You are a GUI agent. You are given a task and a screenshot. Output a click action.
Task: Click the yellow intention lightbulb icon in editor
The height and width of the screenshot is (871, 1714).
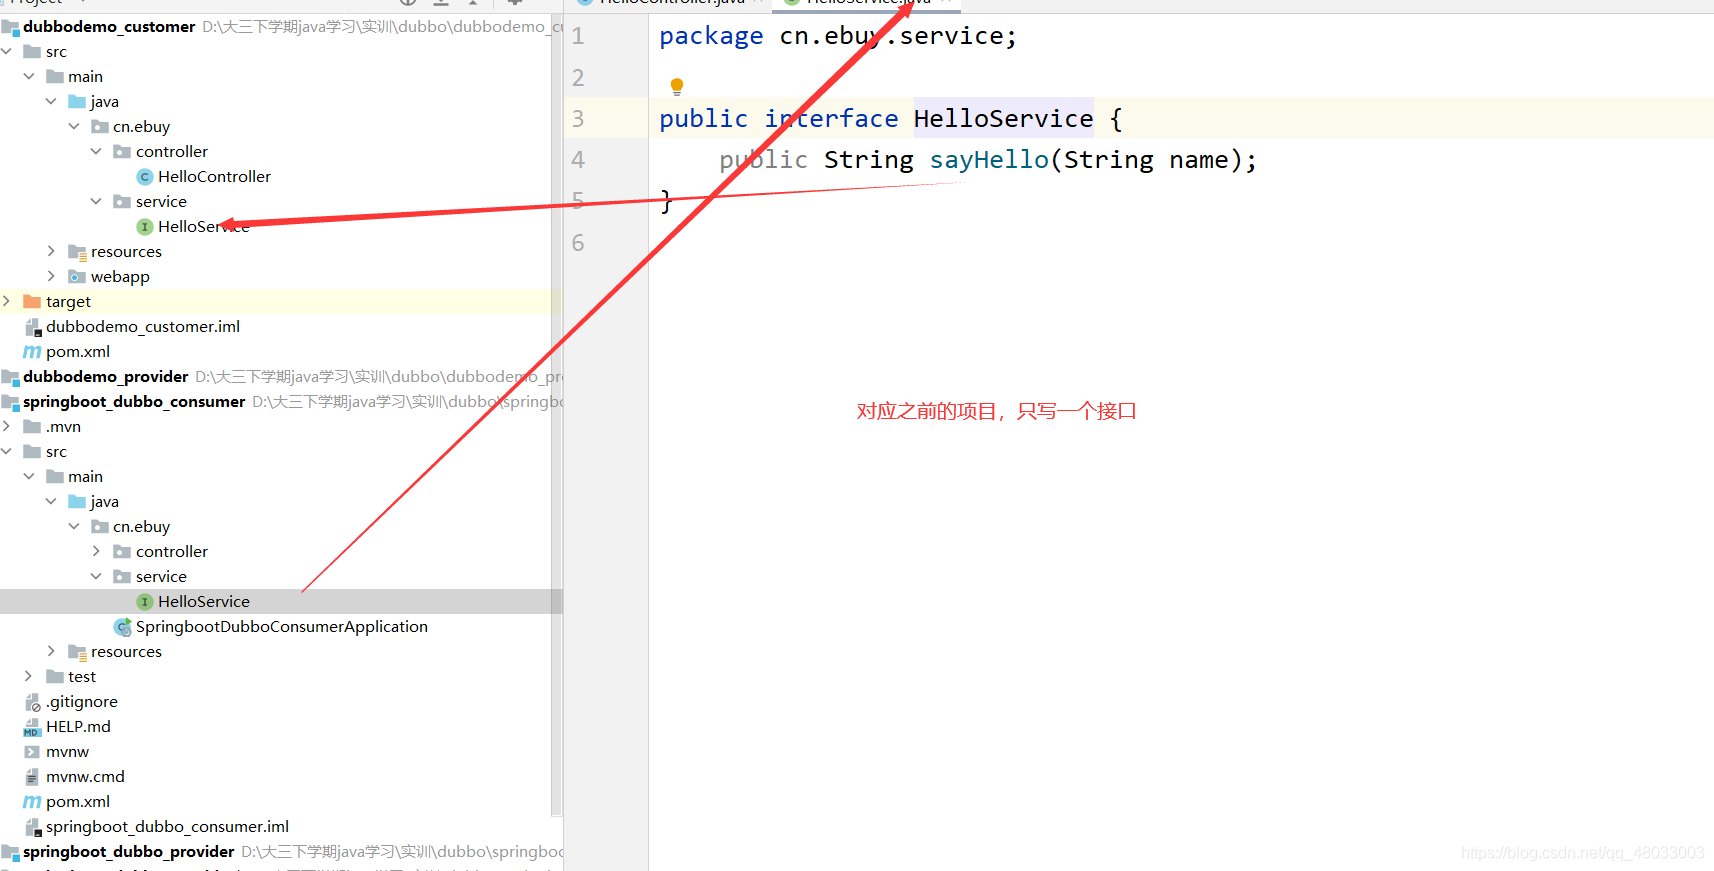pos(677,87)
